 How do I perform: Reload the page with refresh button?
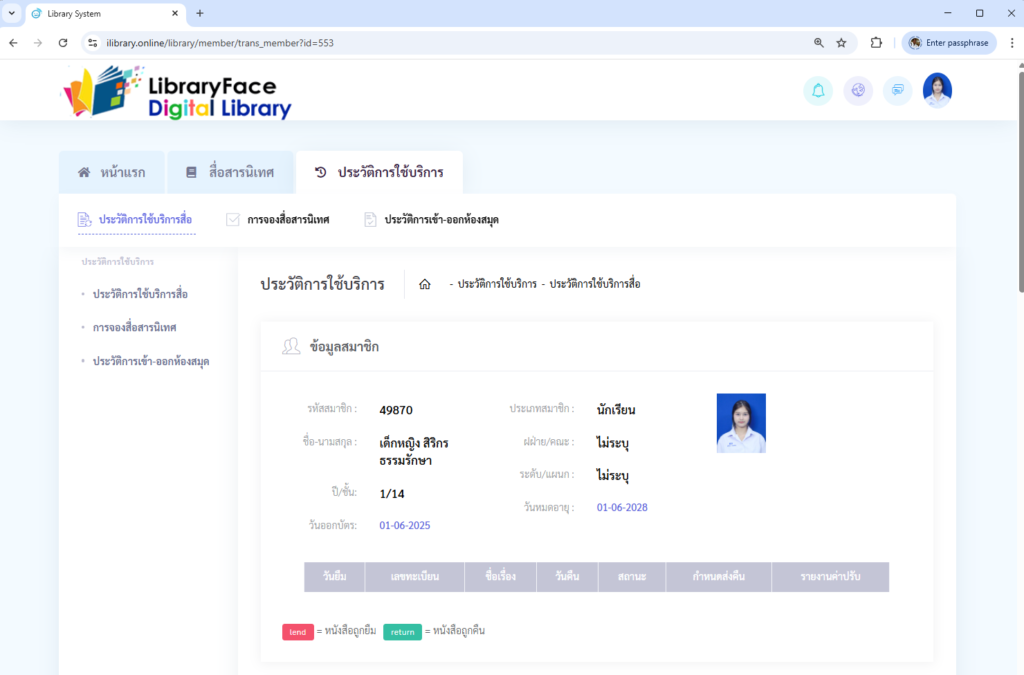pyautogui.click(x=63, y=43)
